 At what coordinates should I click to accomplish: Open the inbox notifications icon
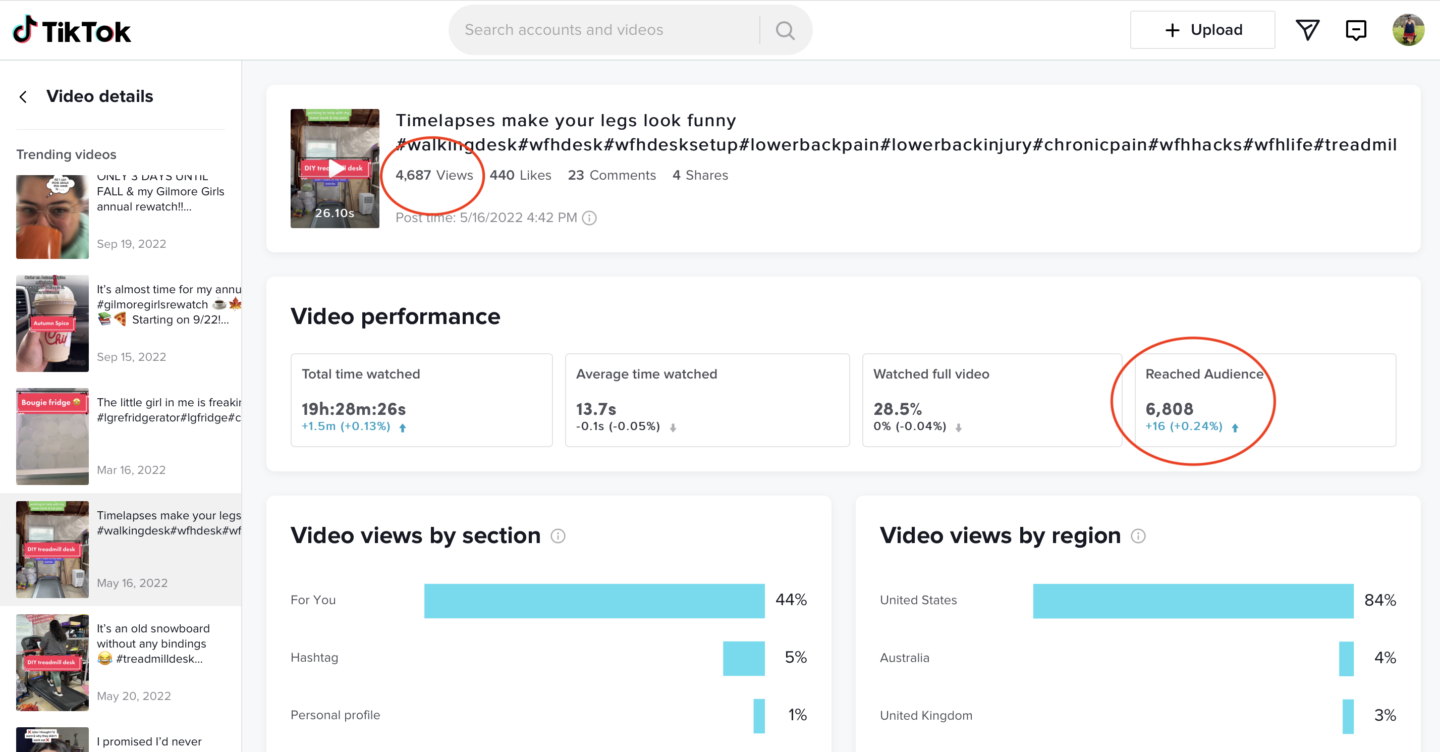pyautogui.click(x=1356, y=30)
